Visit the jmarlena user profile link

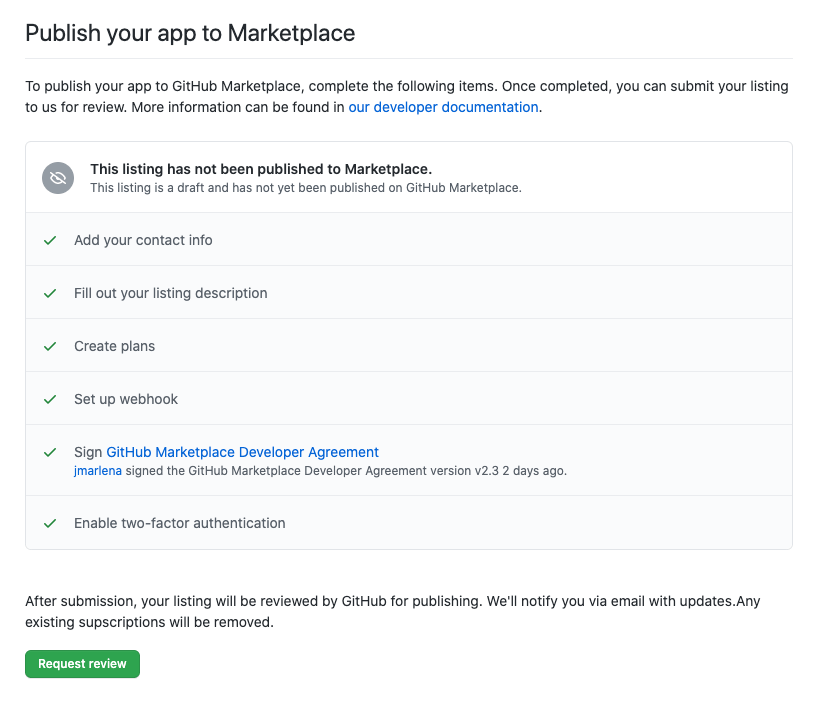(98, 471)
